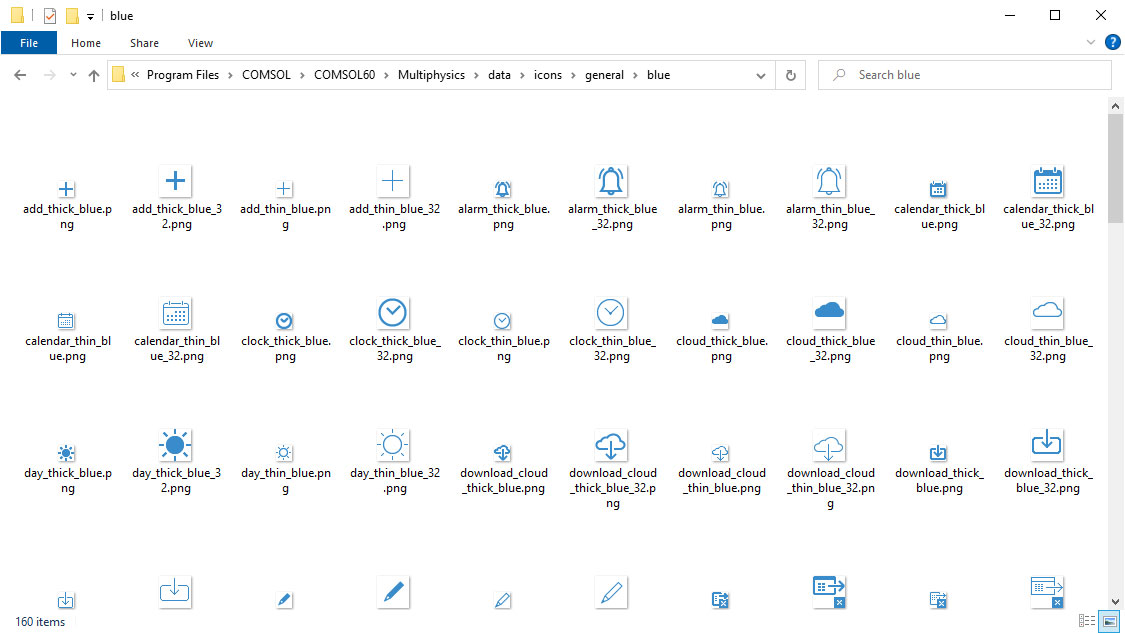Expand the ribbon with the chevron
This screenshot has width=1125, height=634.
(1091, 43)
